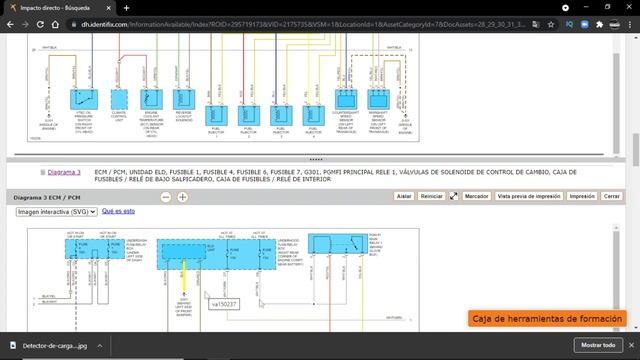This screenshot has height=360, width=640.
Task: Click the 'Caja de herramientas de formación' button
Action: pos(547,319)
